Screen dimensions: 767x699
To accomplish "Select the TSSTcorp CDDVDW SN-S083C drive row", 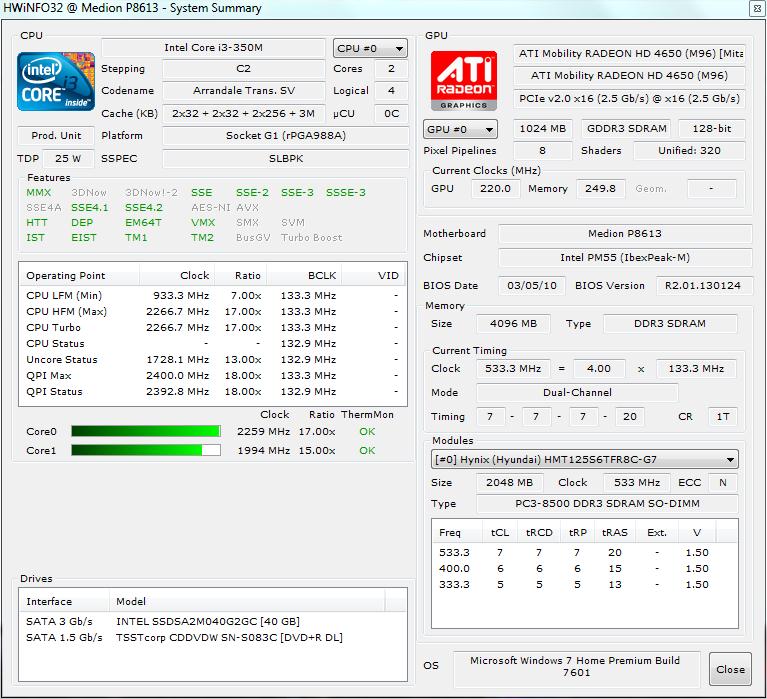I will click(213, 638).
